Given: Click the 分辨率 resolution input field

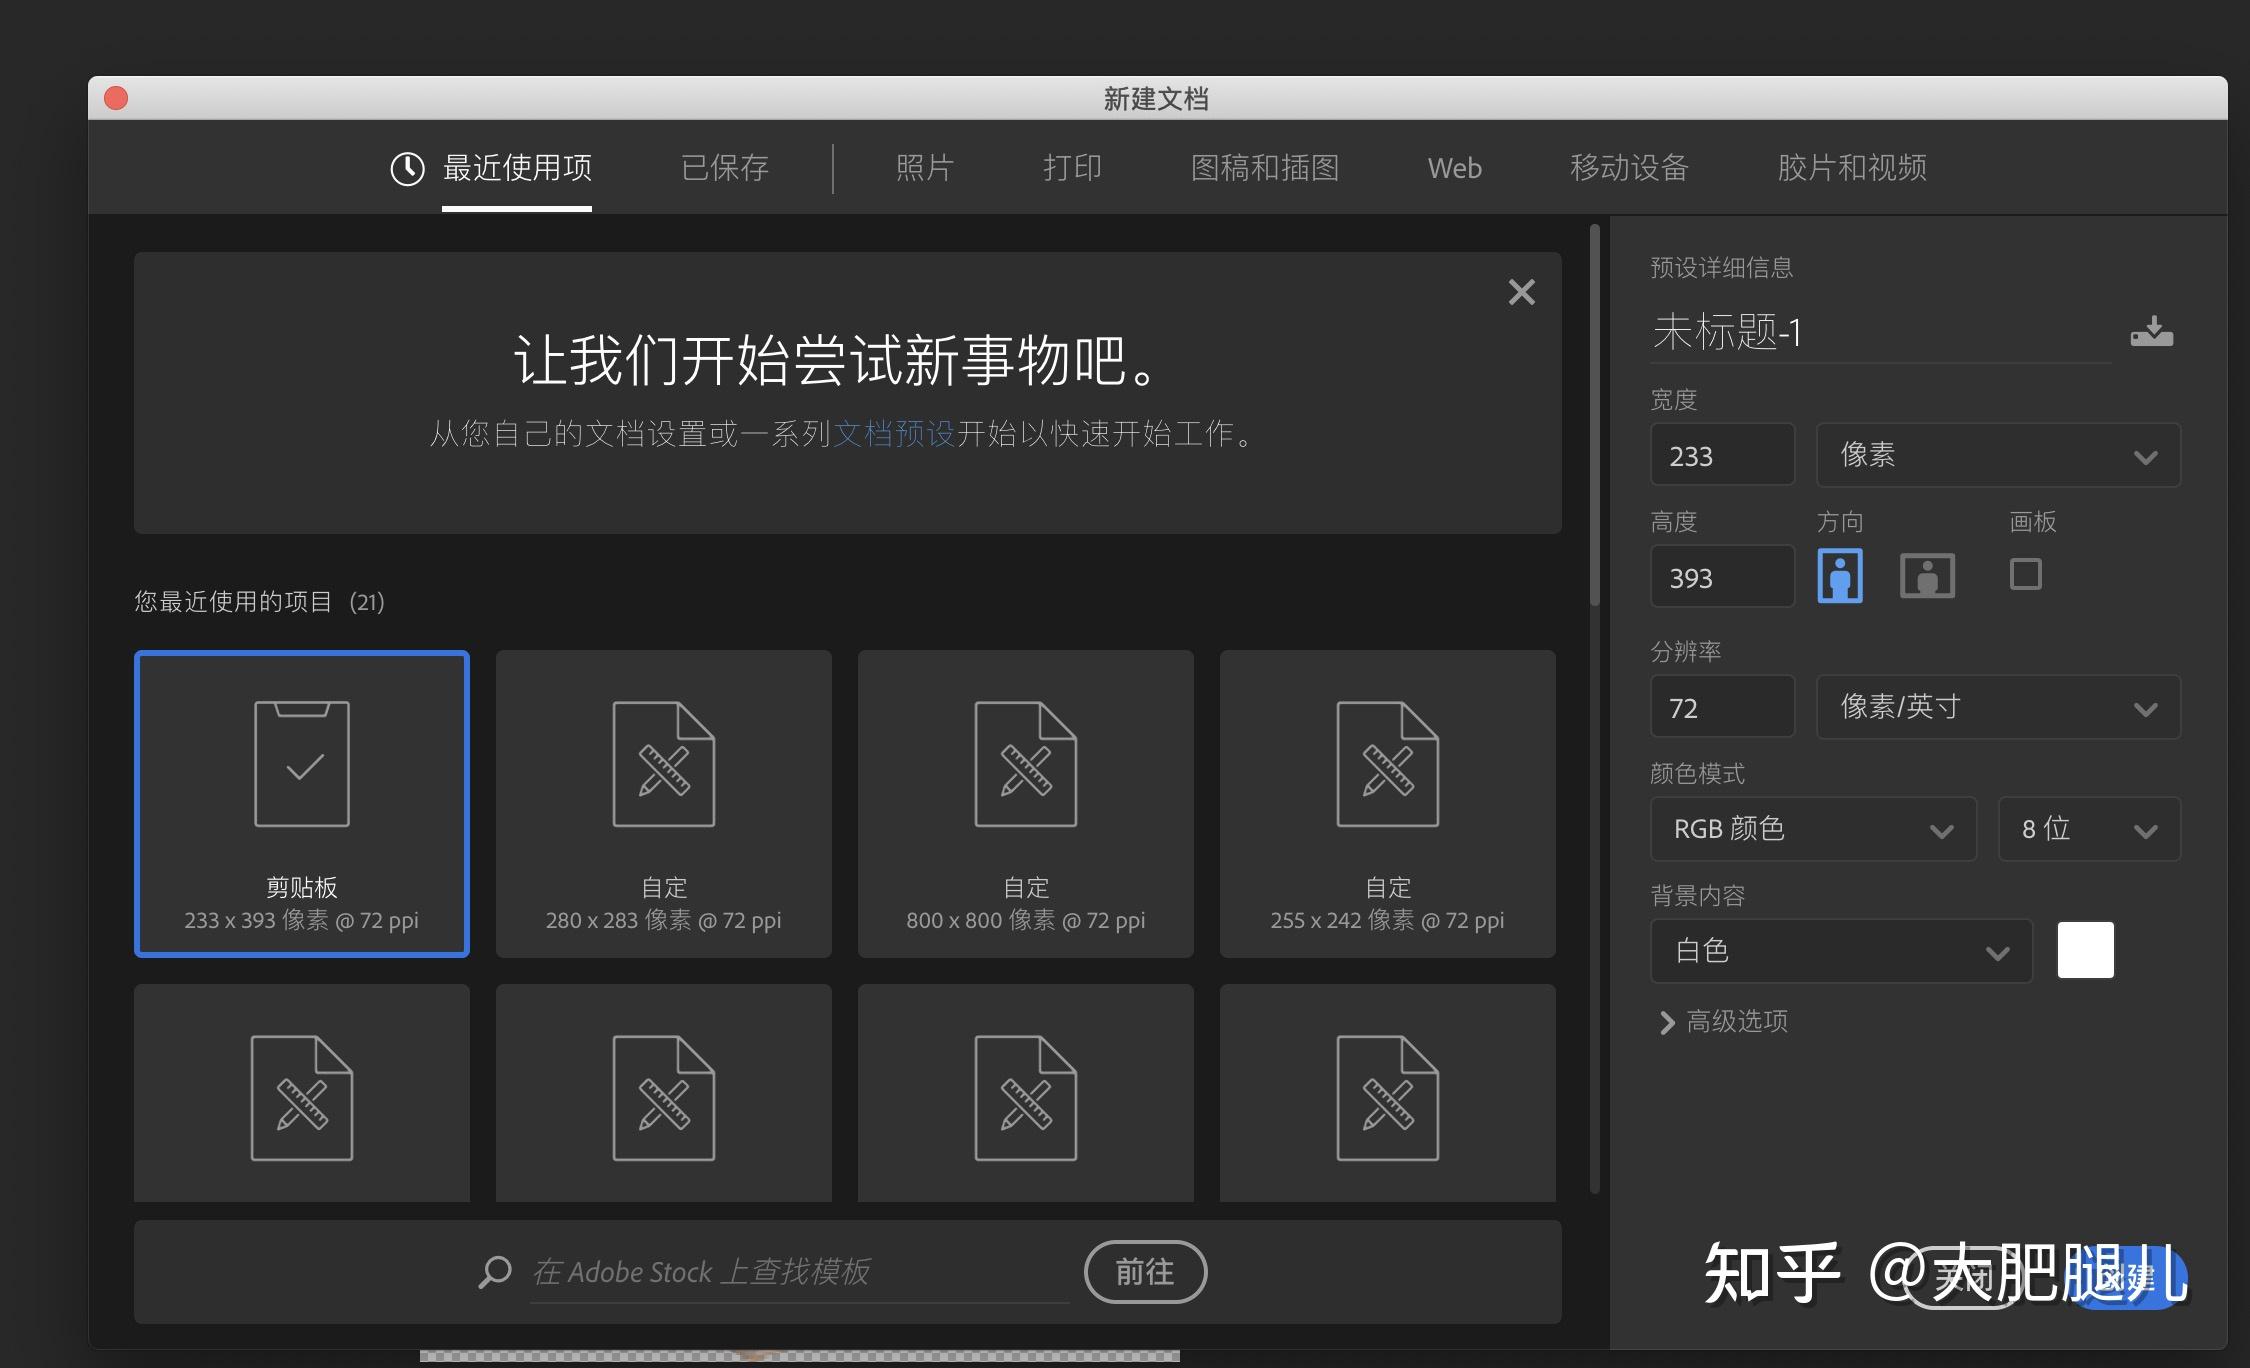Looking at the screenshot, I should click(1722, 707).
